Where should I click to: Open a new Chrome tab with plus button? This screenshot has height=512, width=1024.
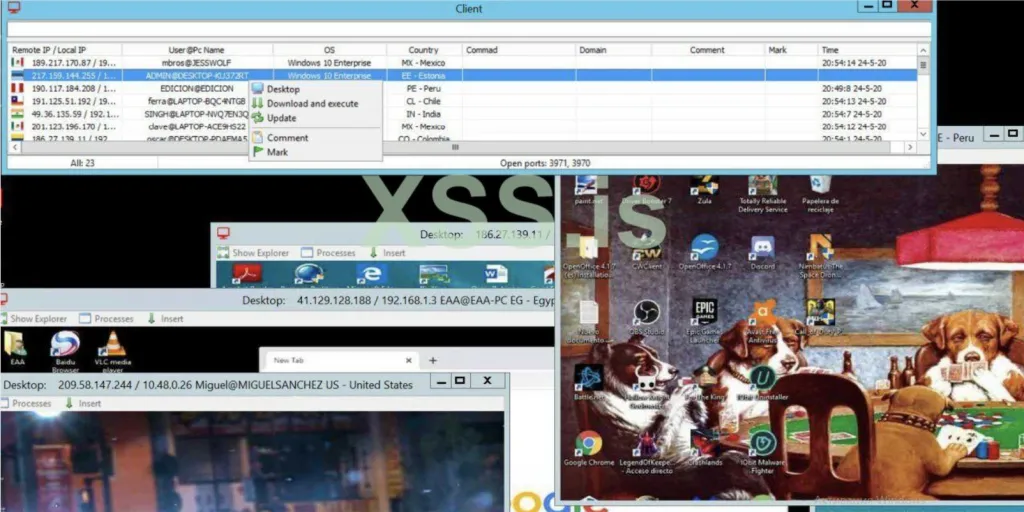(432, 360)
